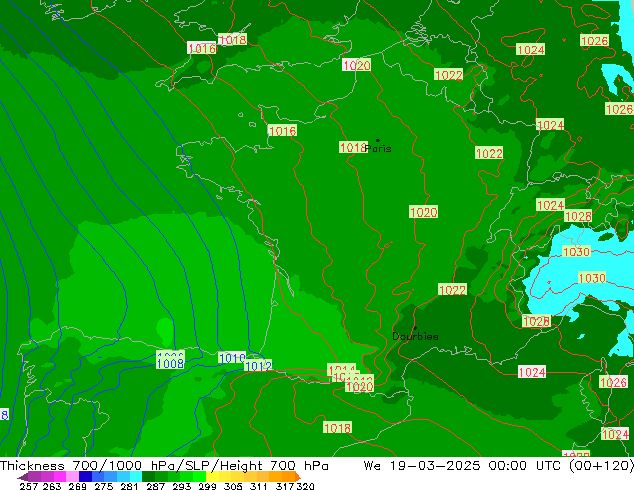Image resolution: width=634 pixels, height=490 pixels.
Task: Pick the dark navy blue legend swatch
Action: [85, 476]
